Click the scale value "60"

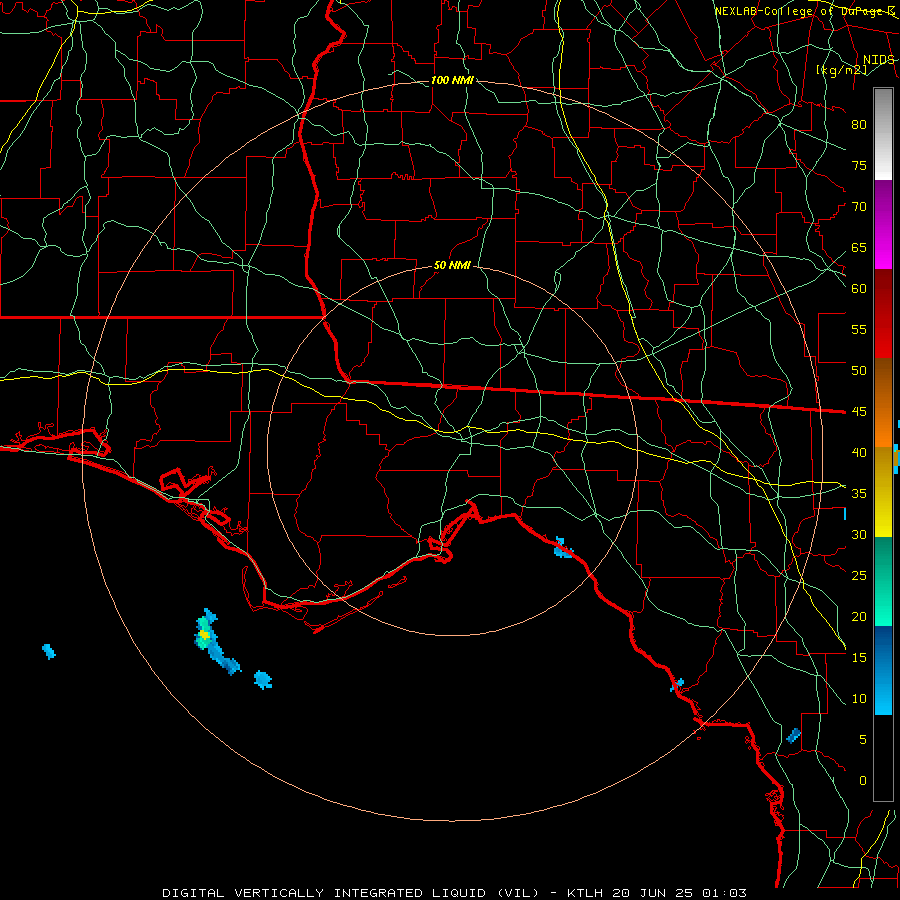point(859,289)
